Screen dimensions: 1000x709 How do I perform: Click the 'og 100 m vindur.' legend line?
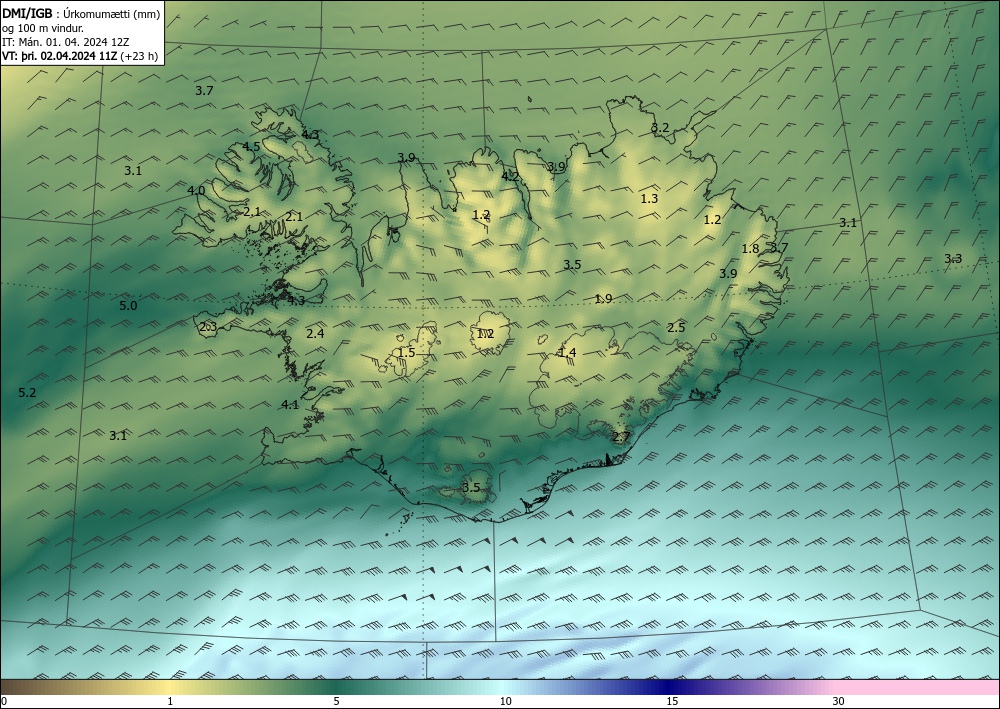pos(43,28)
